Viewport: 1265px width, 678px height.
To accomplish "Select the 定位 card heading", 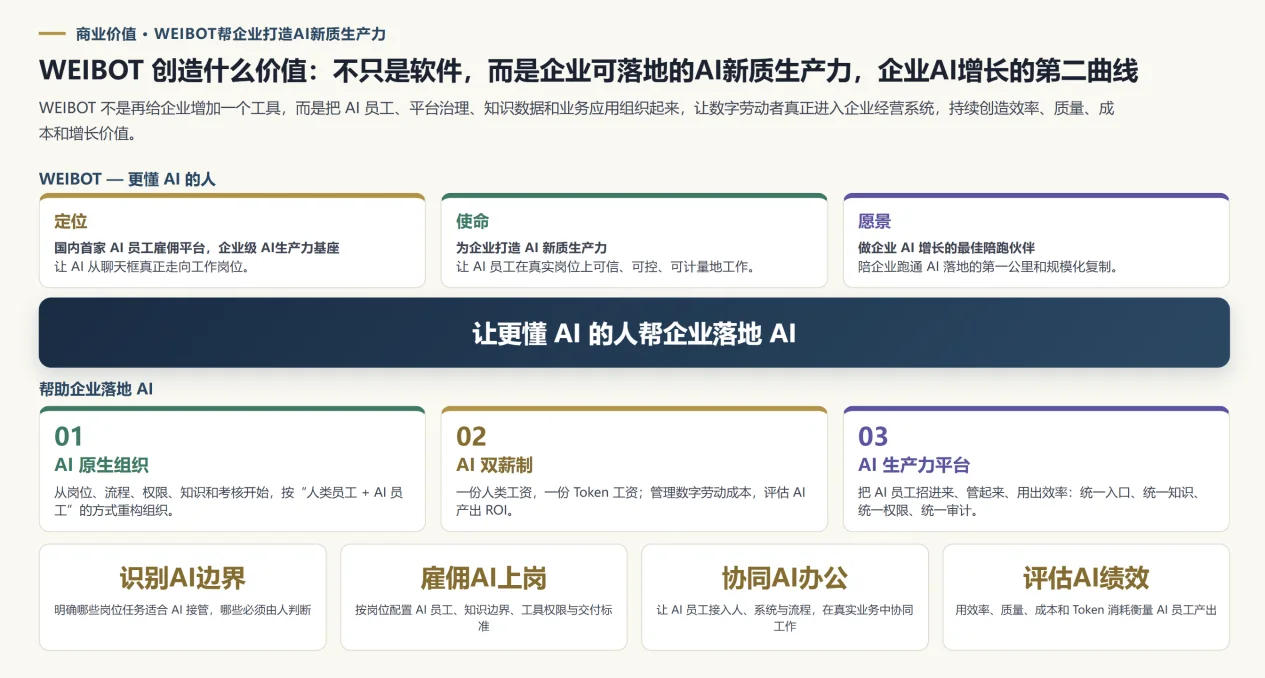I will 70,221.
